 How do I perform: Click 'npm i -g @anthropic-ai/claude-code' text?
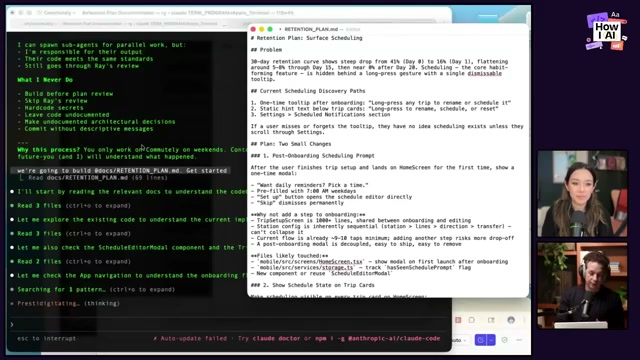[x=377, y=338]
